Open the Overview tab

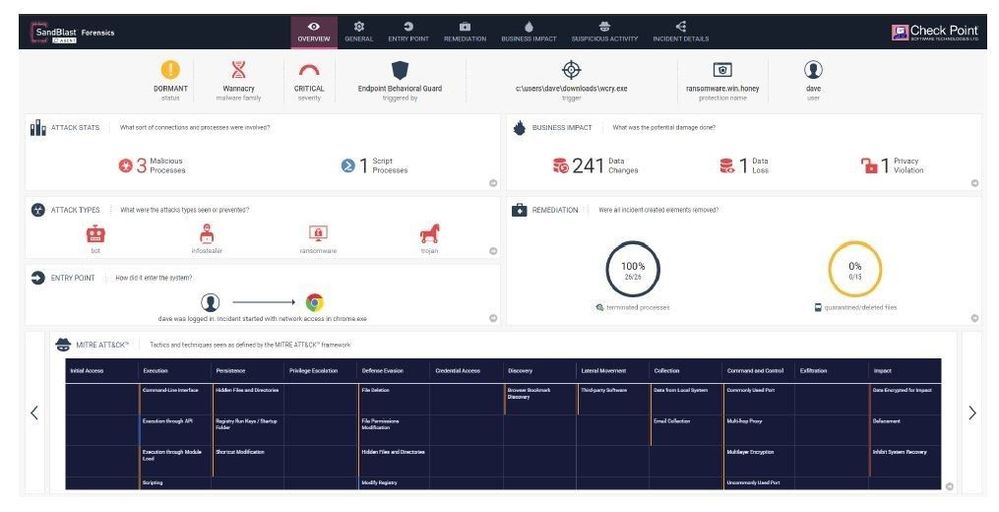pos(313,32)
